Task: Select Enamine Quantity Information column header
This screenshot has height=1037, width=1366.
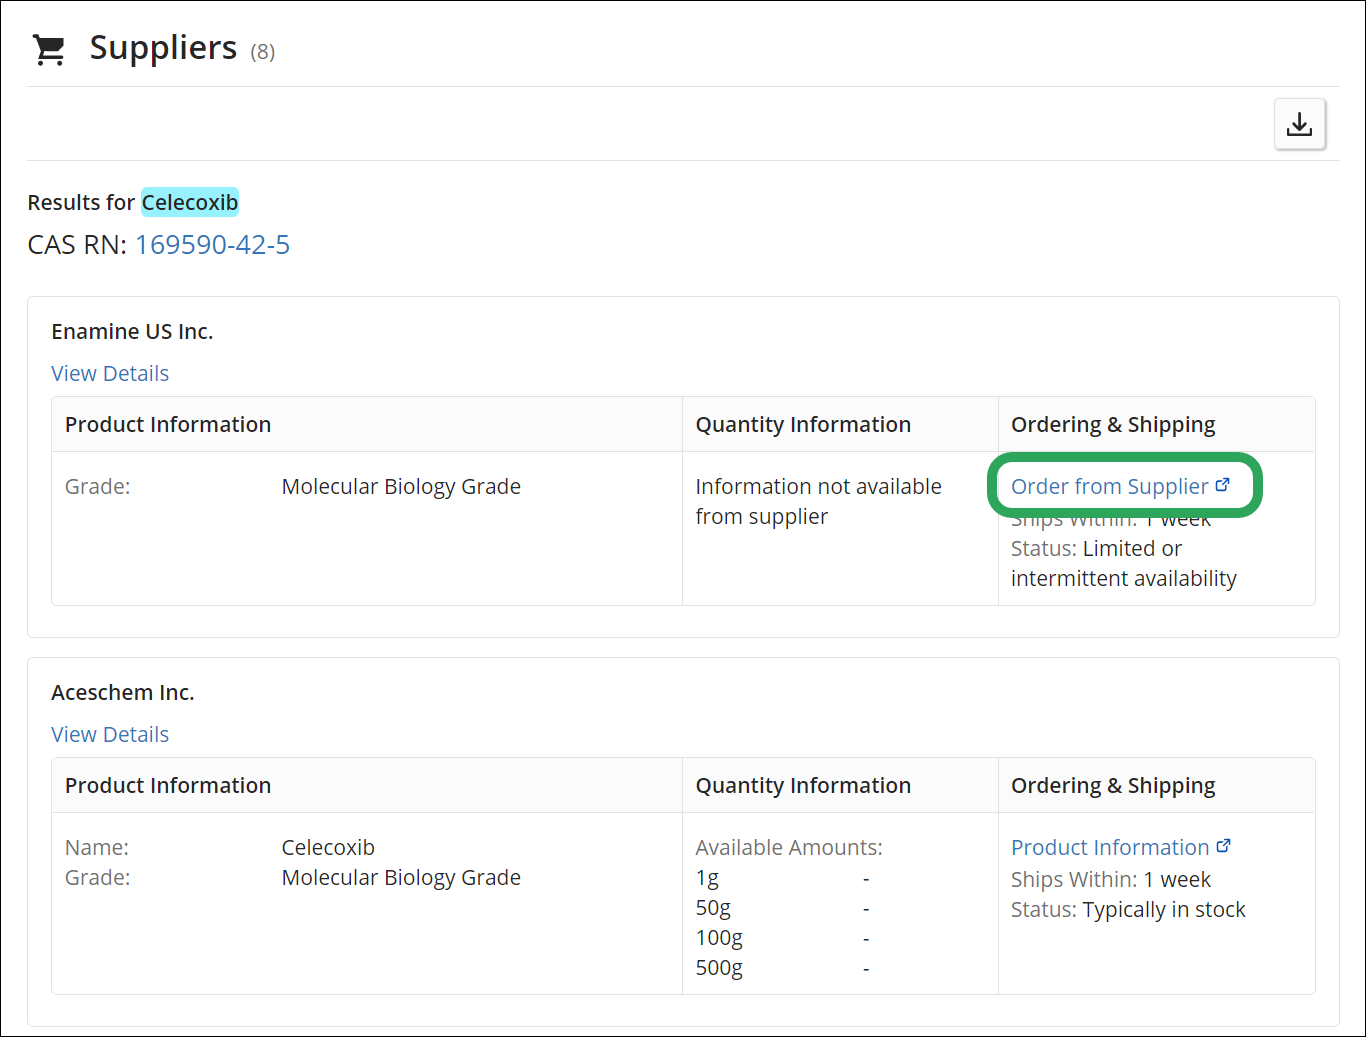Action: (803, 424)
